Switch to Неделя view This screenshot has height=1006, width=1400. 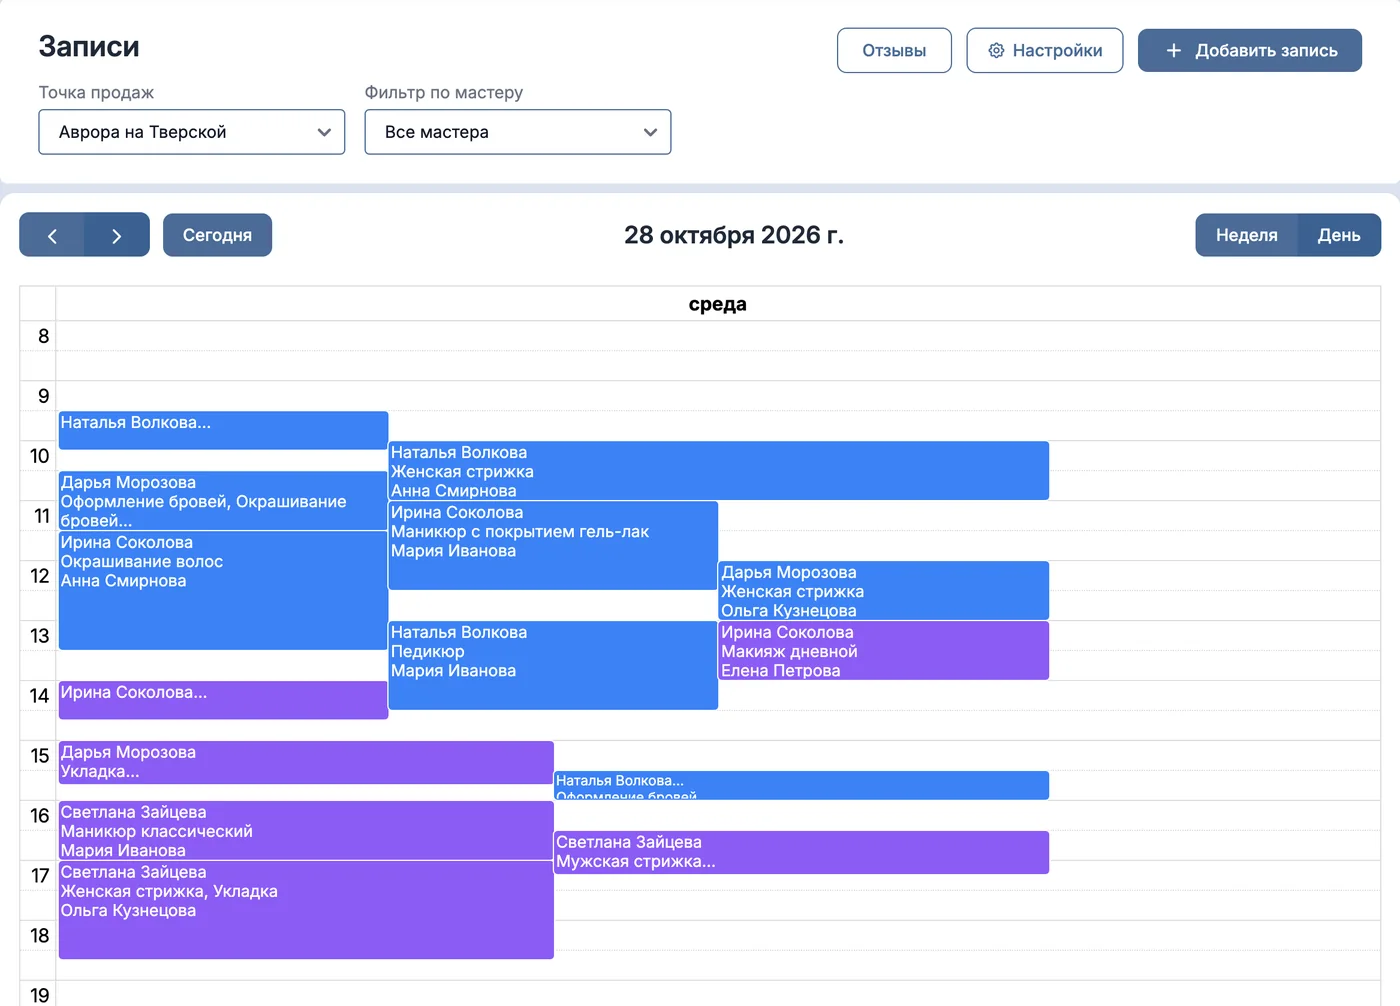pos(1246,235)
